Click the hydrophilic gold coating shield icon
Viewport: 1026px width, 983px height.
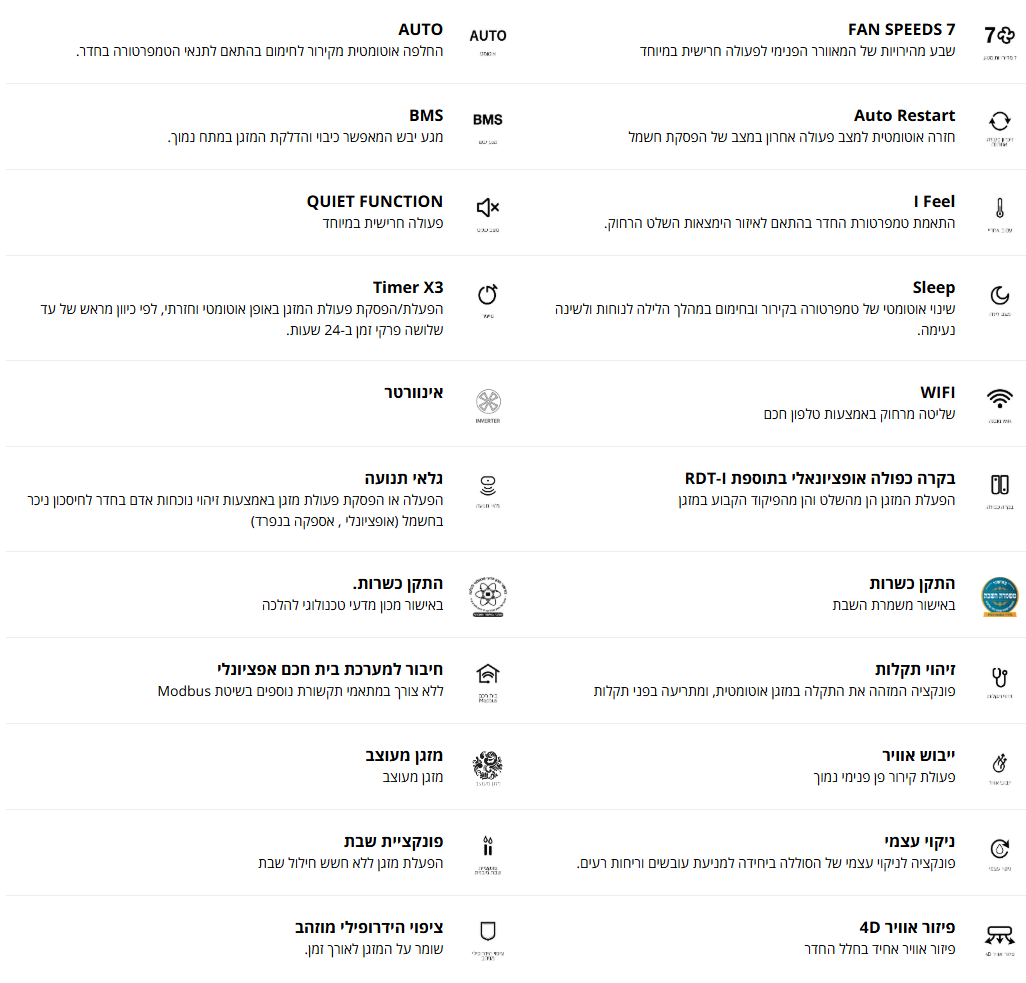pos(487,932)
